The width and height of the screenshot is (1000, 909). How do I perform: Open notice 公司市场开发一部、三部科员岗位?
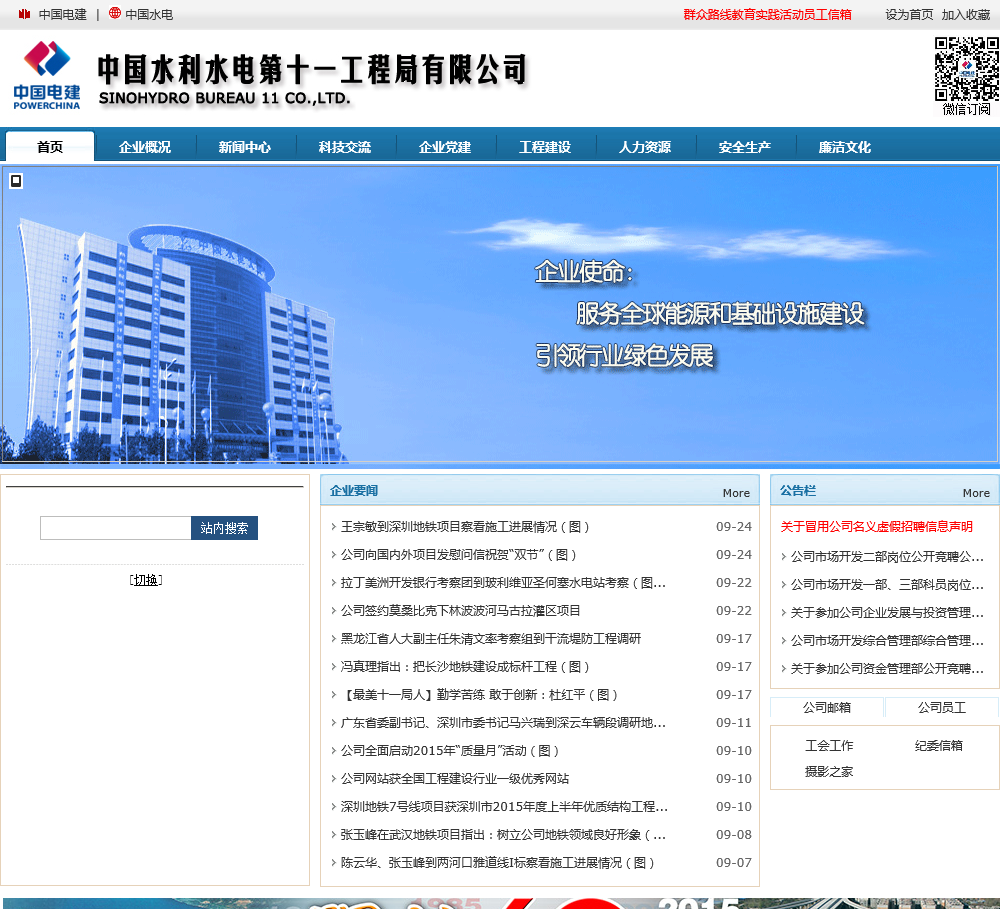887,586
